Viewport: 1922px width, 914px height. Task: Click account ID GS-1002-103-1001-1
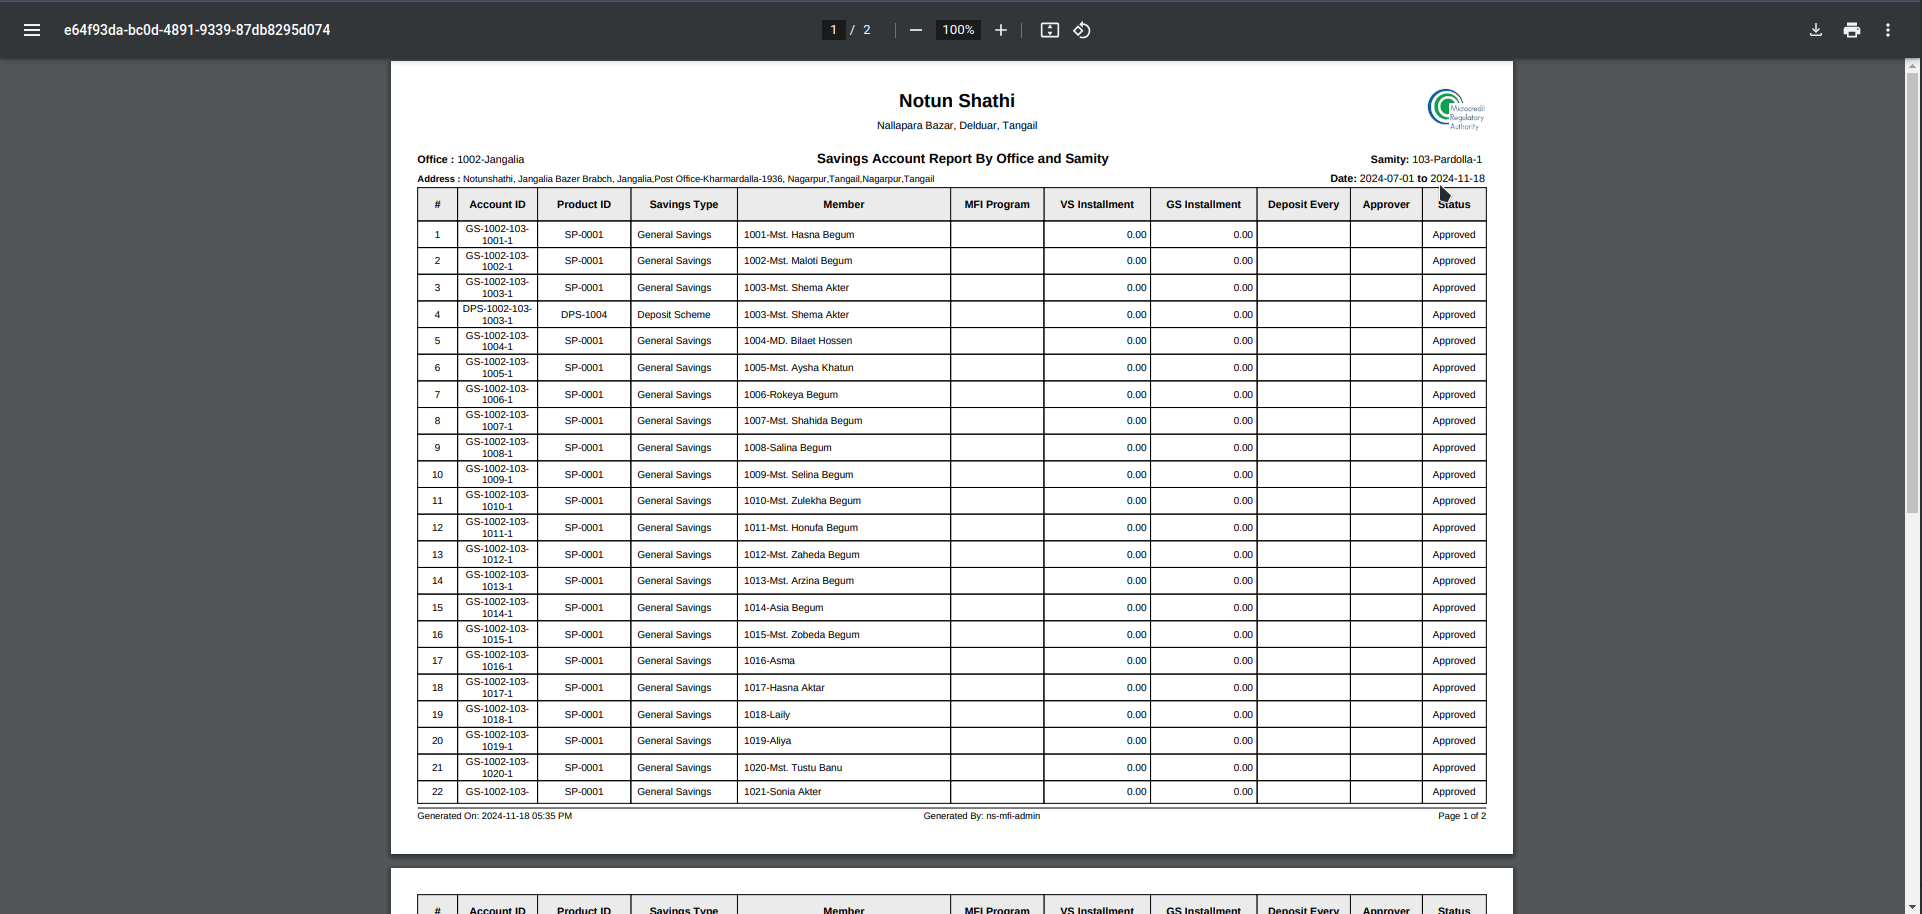[x=497, y=235]
